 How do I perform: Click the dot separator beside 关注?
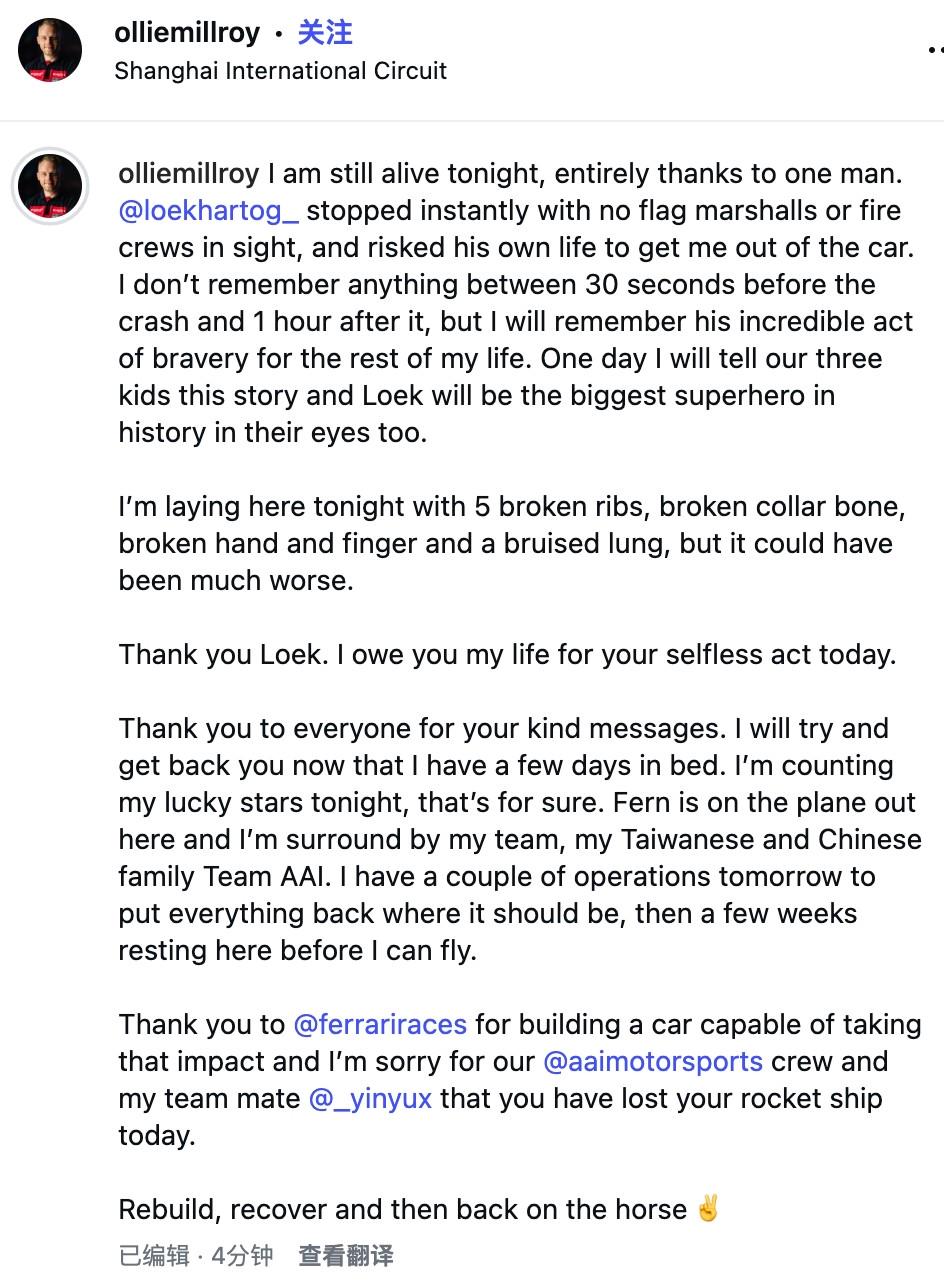[279, 34]
